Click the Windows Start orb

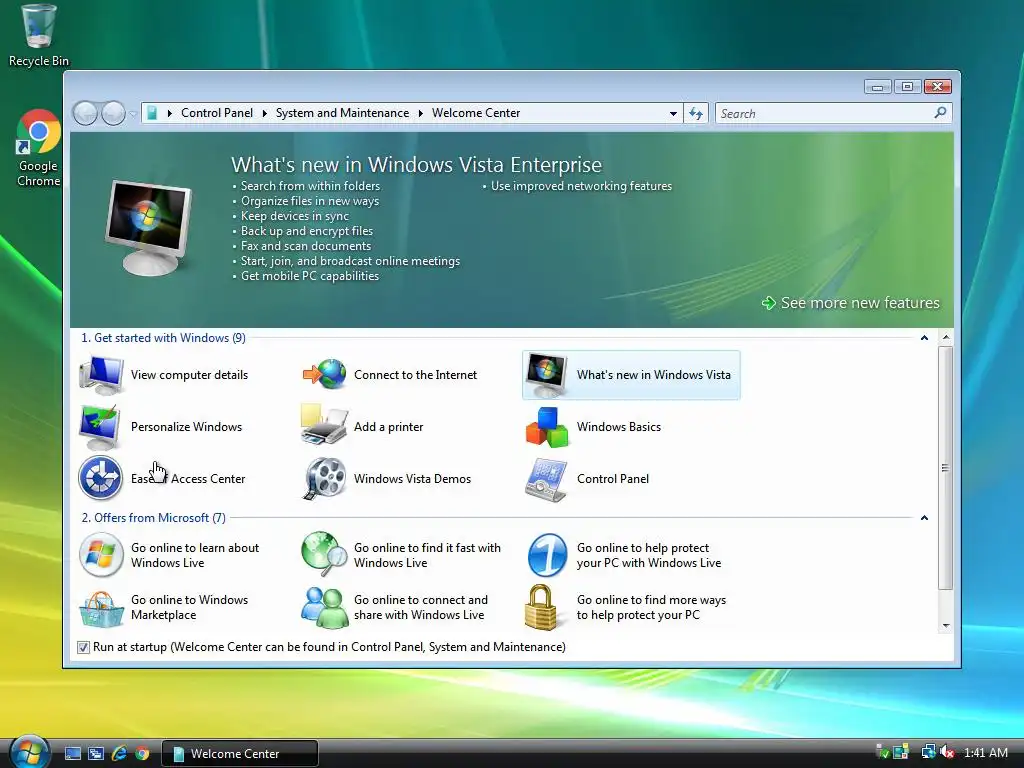point(29,751)
